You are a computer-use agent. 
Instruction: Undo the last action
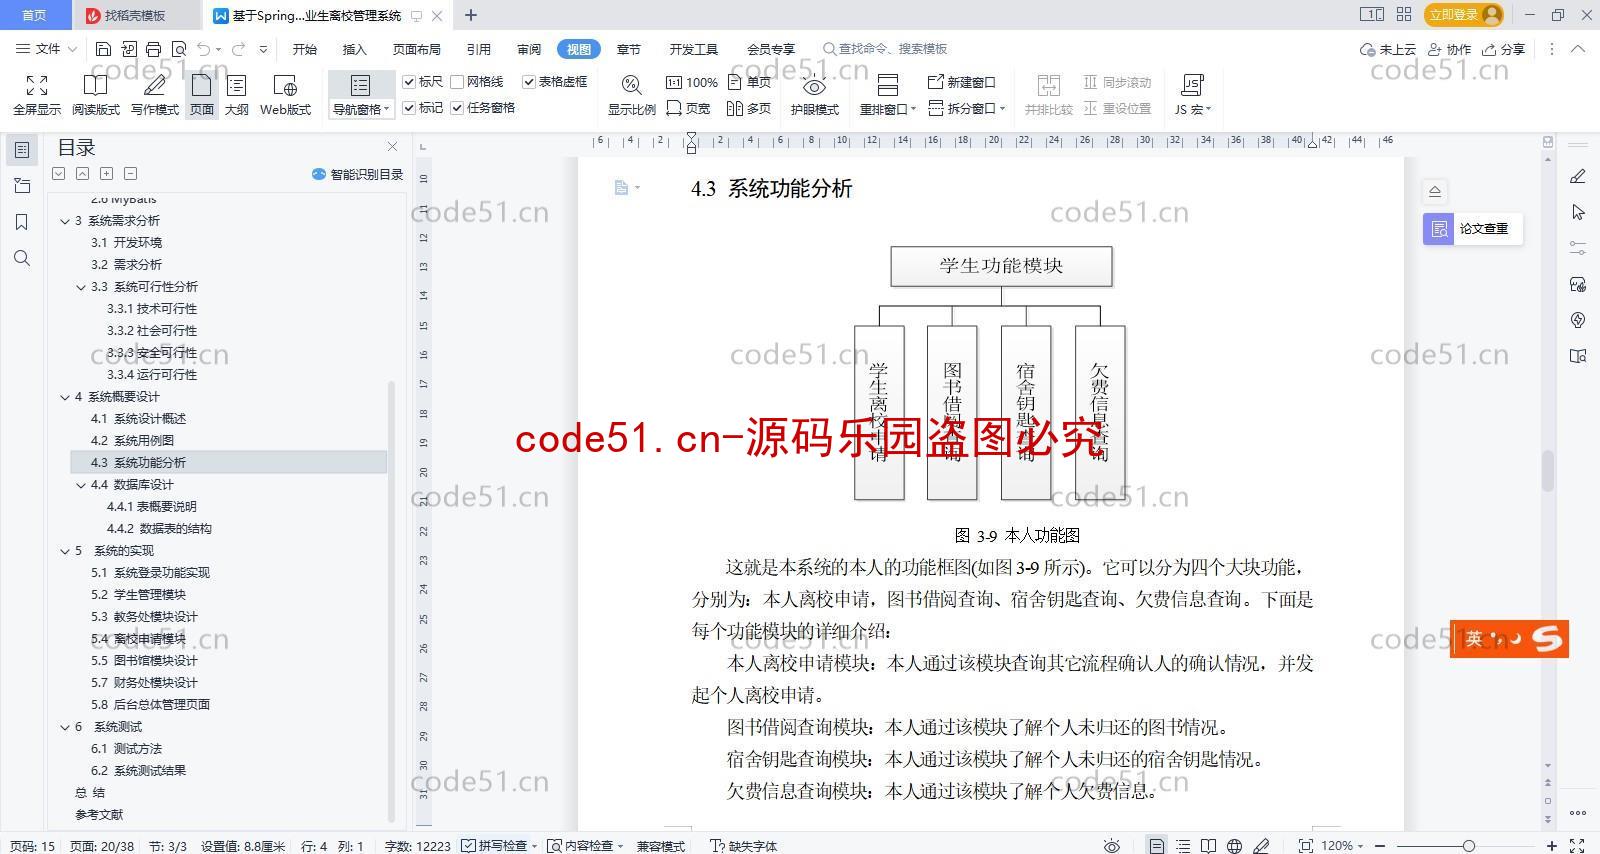204,49
